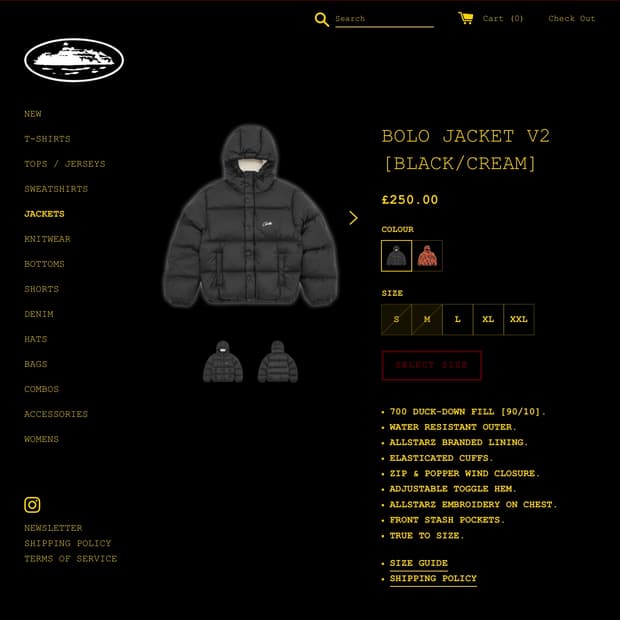
Task: Select size XL option
Action: (x=488, y=319)
